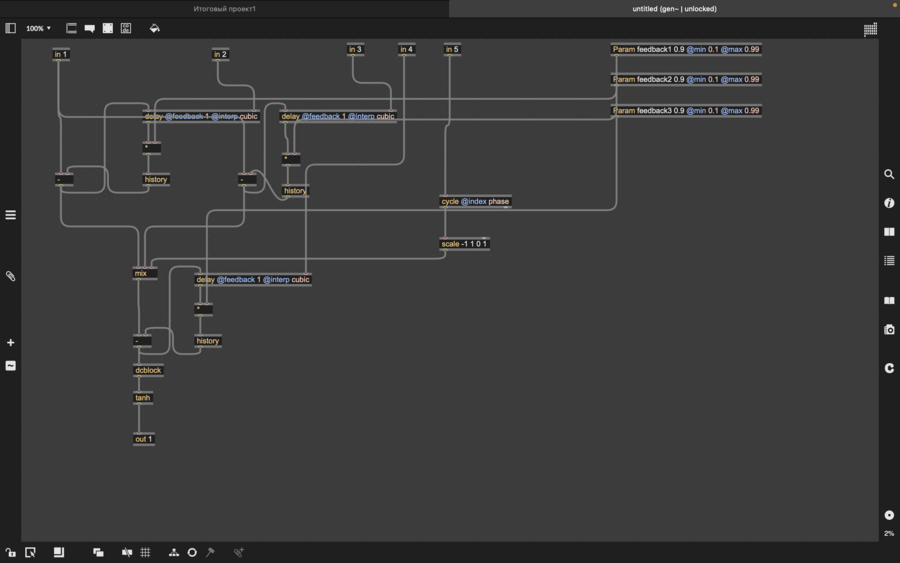Screen dimensions: 900x563
Task: Open the 100% zoom level dropdown
Action: 38,28
